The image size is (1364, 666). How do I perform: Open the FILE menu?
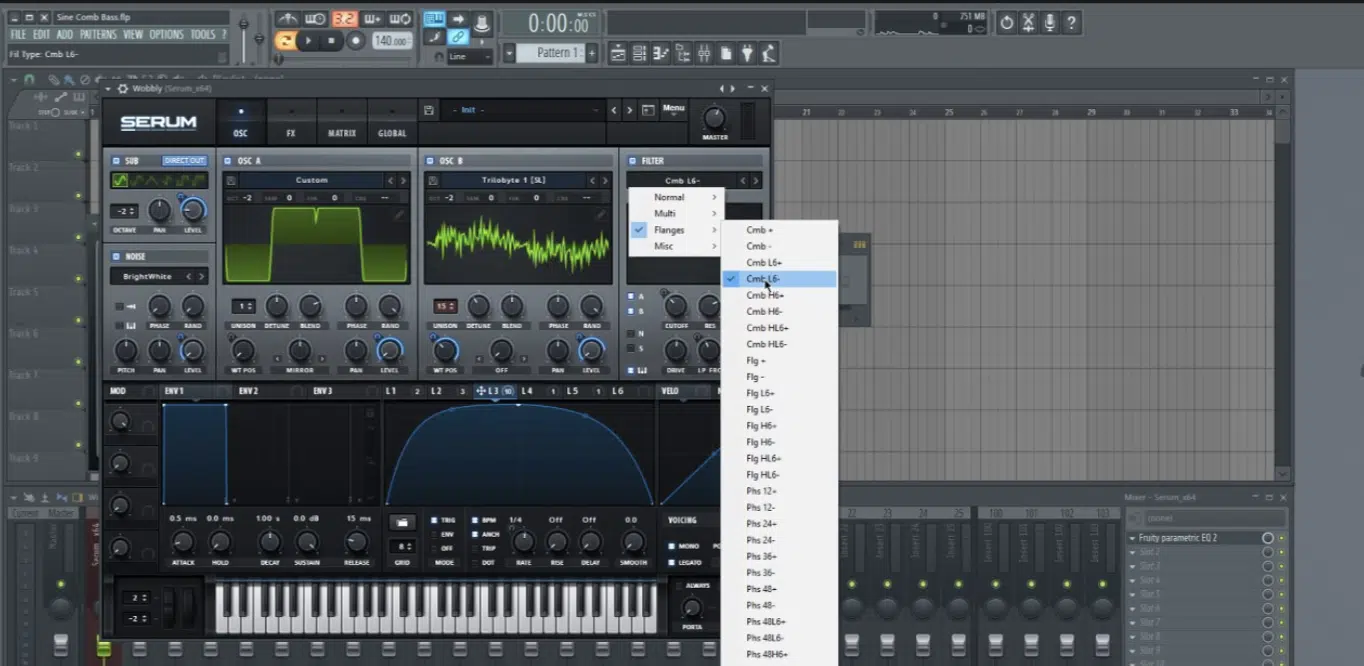coord(18,34)
